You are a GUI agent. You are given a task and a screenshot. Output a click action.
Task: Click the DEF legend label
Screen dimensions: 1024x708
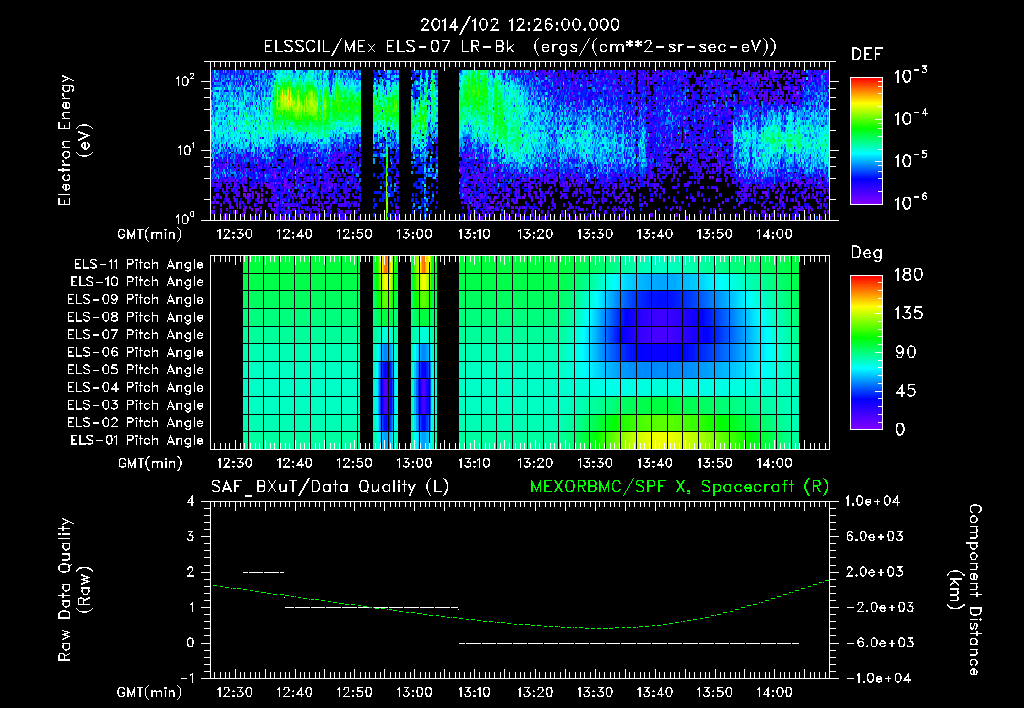point(867,55)
